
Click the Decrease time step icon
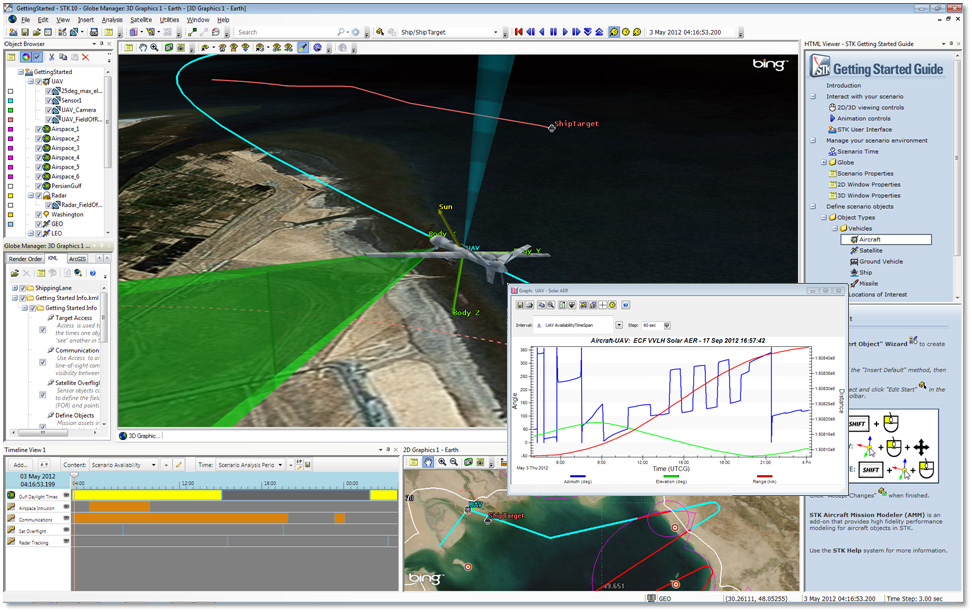point(588,32)
